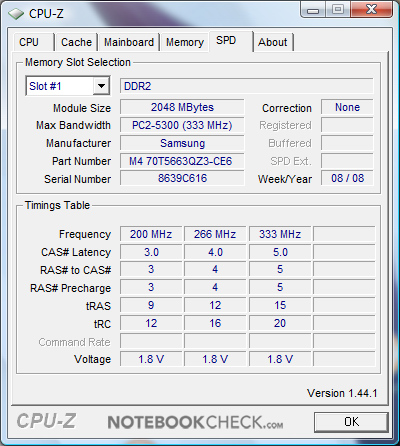Screen dimensions: 400x446
Task: Click the Module Size label
Action: (x=82, y=108)
